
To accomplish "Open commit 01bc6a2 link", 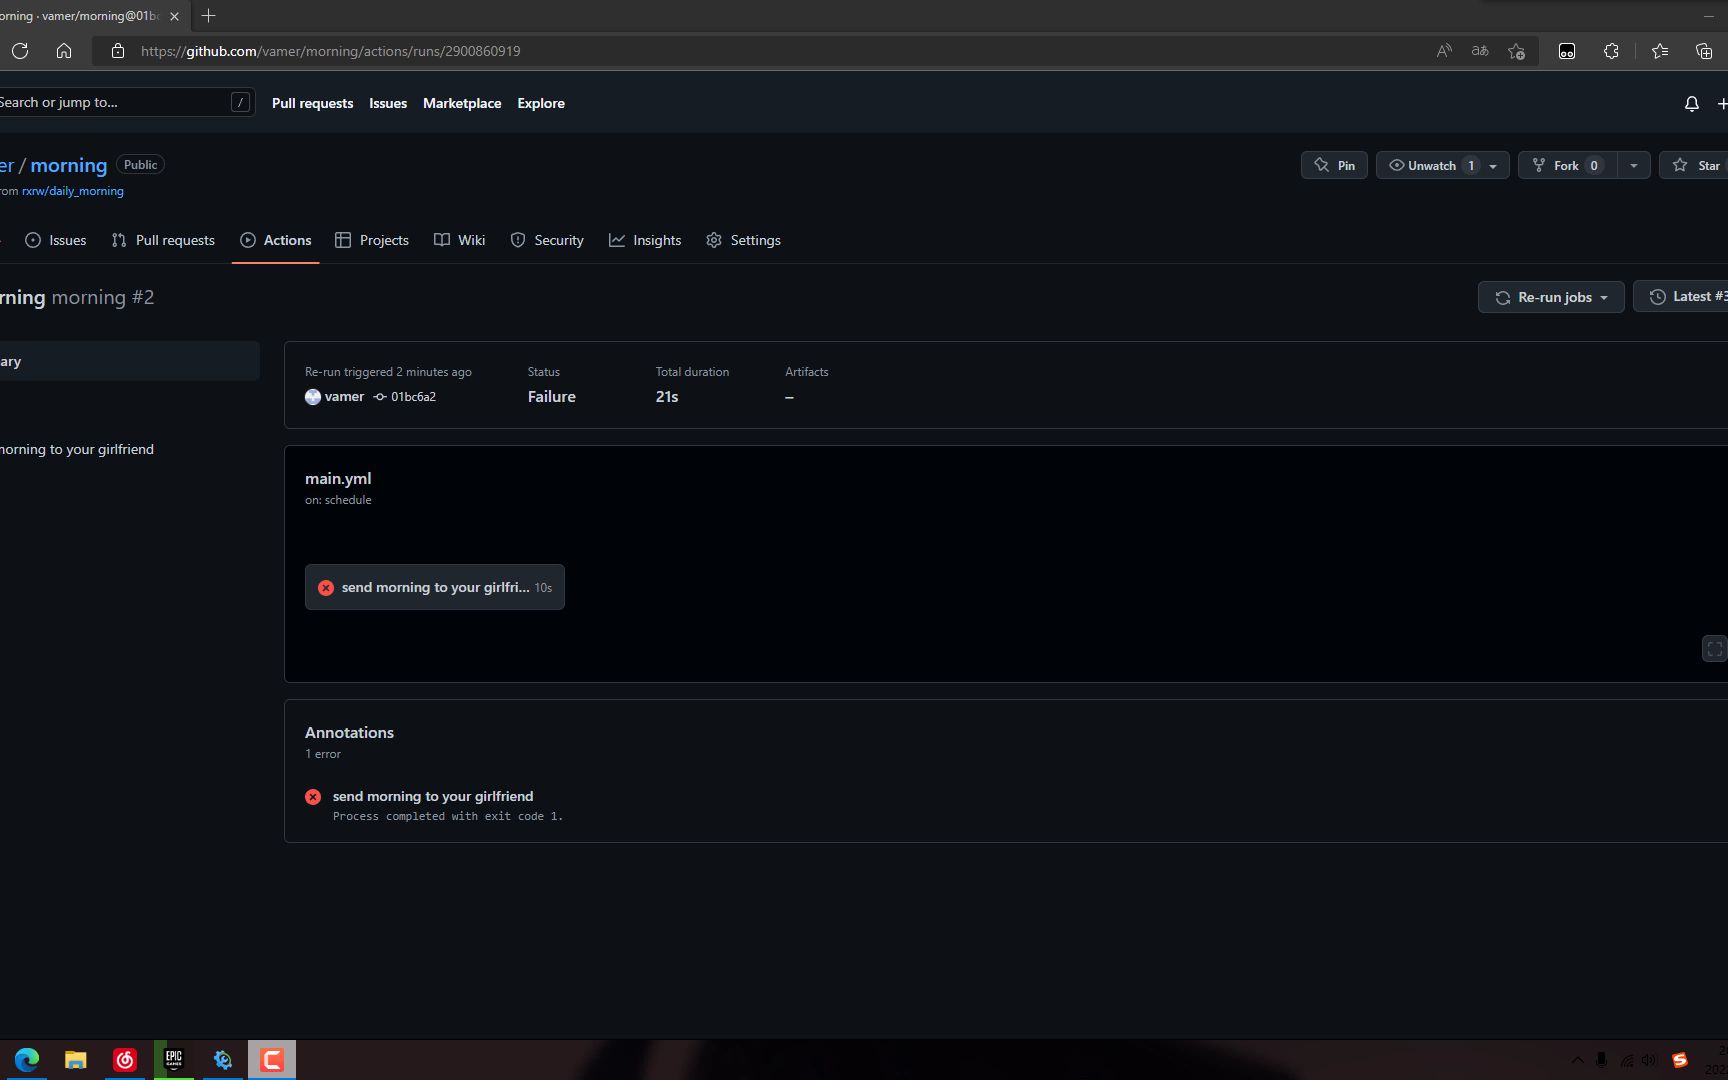I will coord(413,397).
